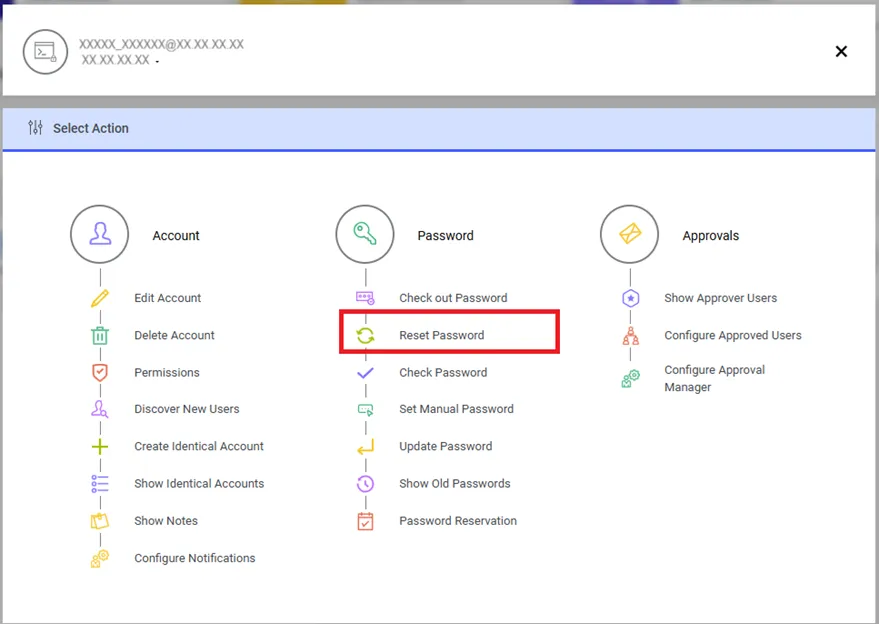The width and height of the screenshot is (879, 624).
Task: Choose Create Identical Account
Action: coord(199,446)
